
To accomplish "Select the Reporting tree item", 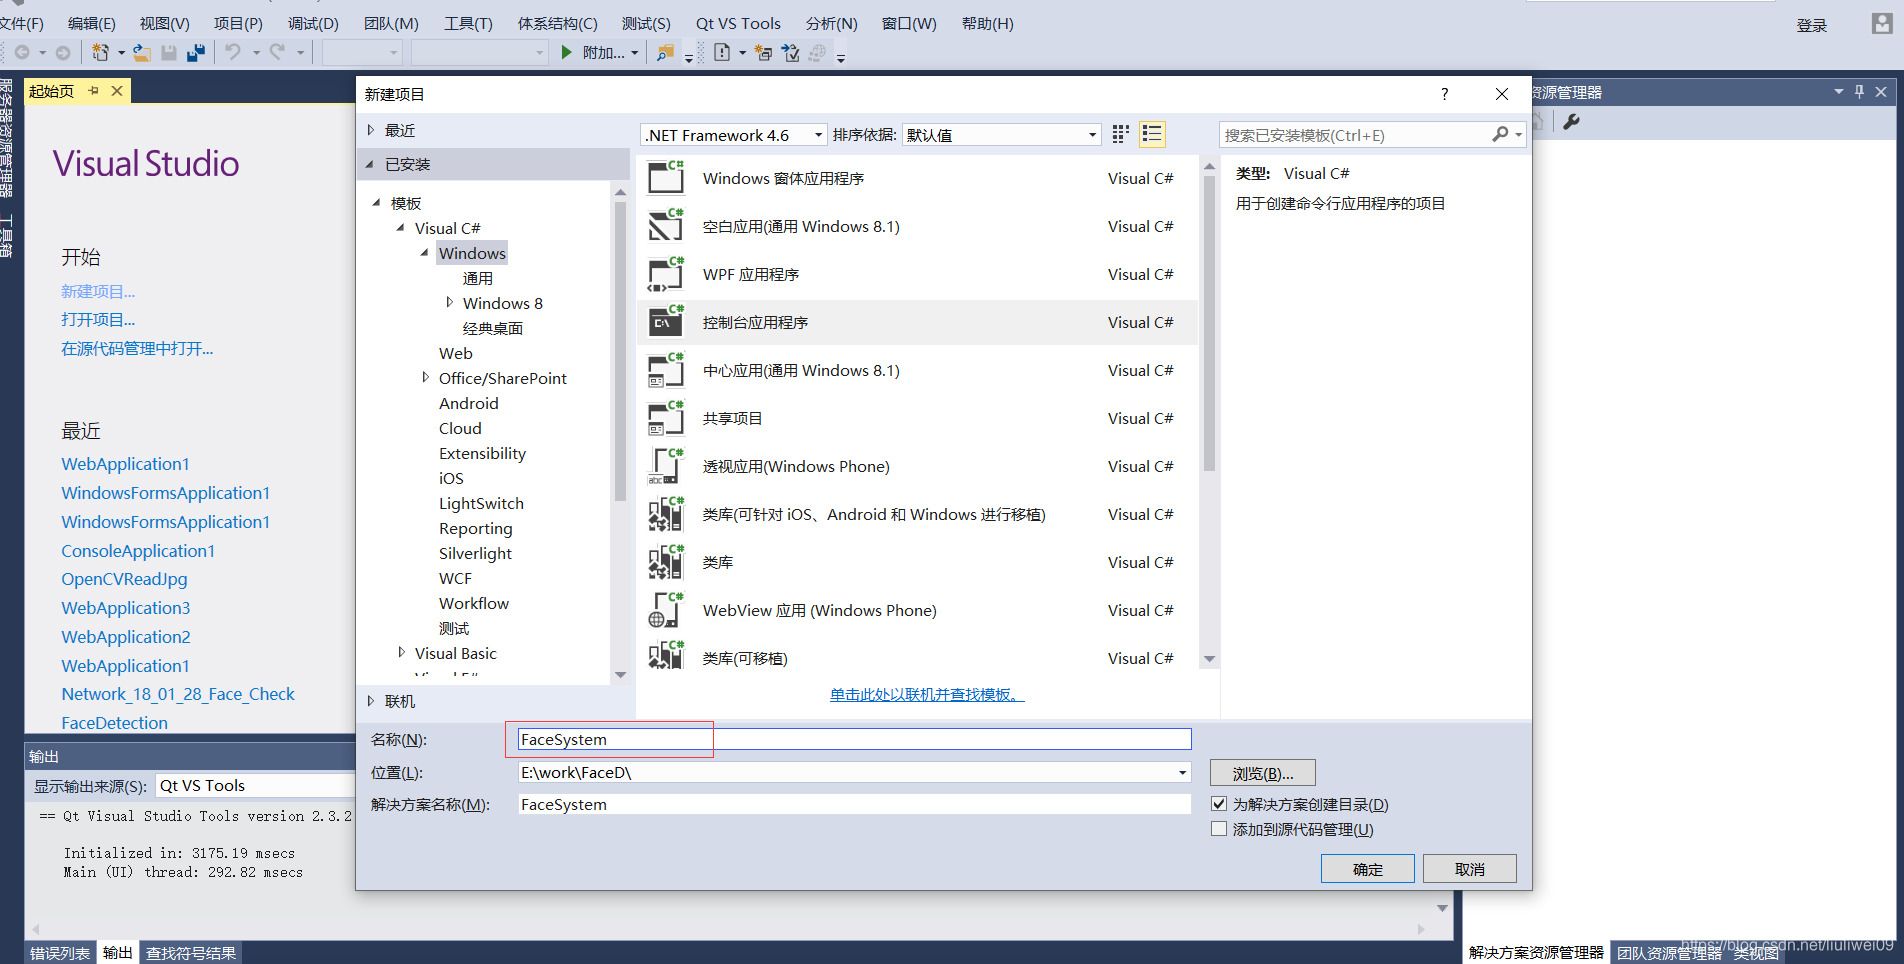I will tap(475, 528).
